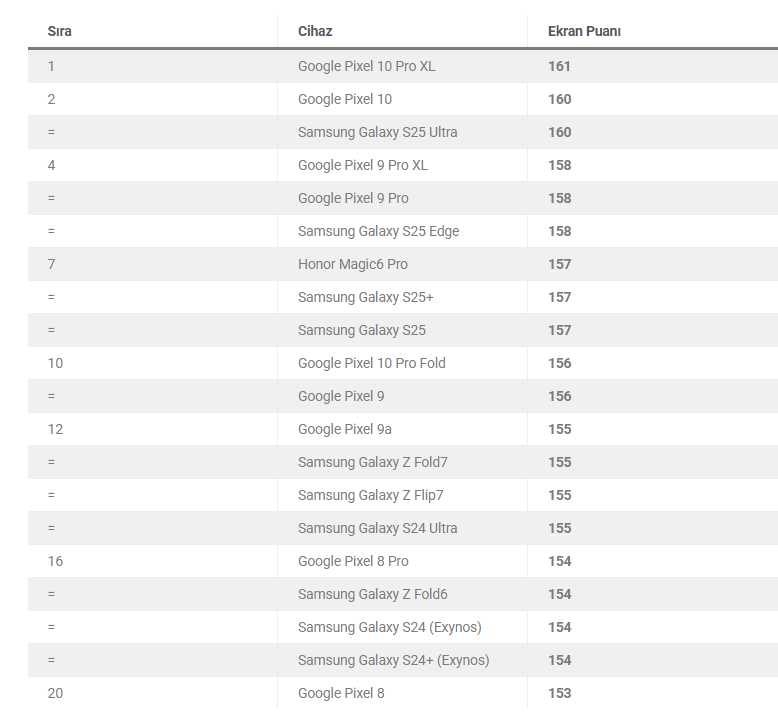Click the Google Pixel 8 Pro link
This screenshot has height=725, width=778.
pyautogui.click(x=353, y=561)
